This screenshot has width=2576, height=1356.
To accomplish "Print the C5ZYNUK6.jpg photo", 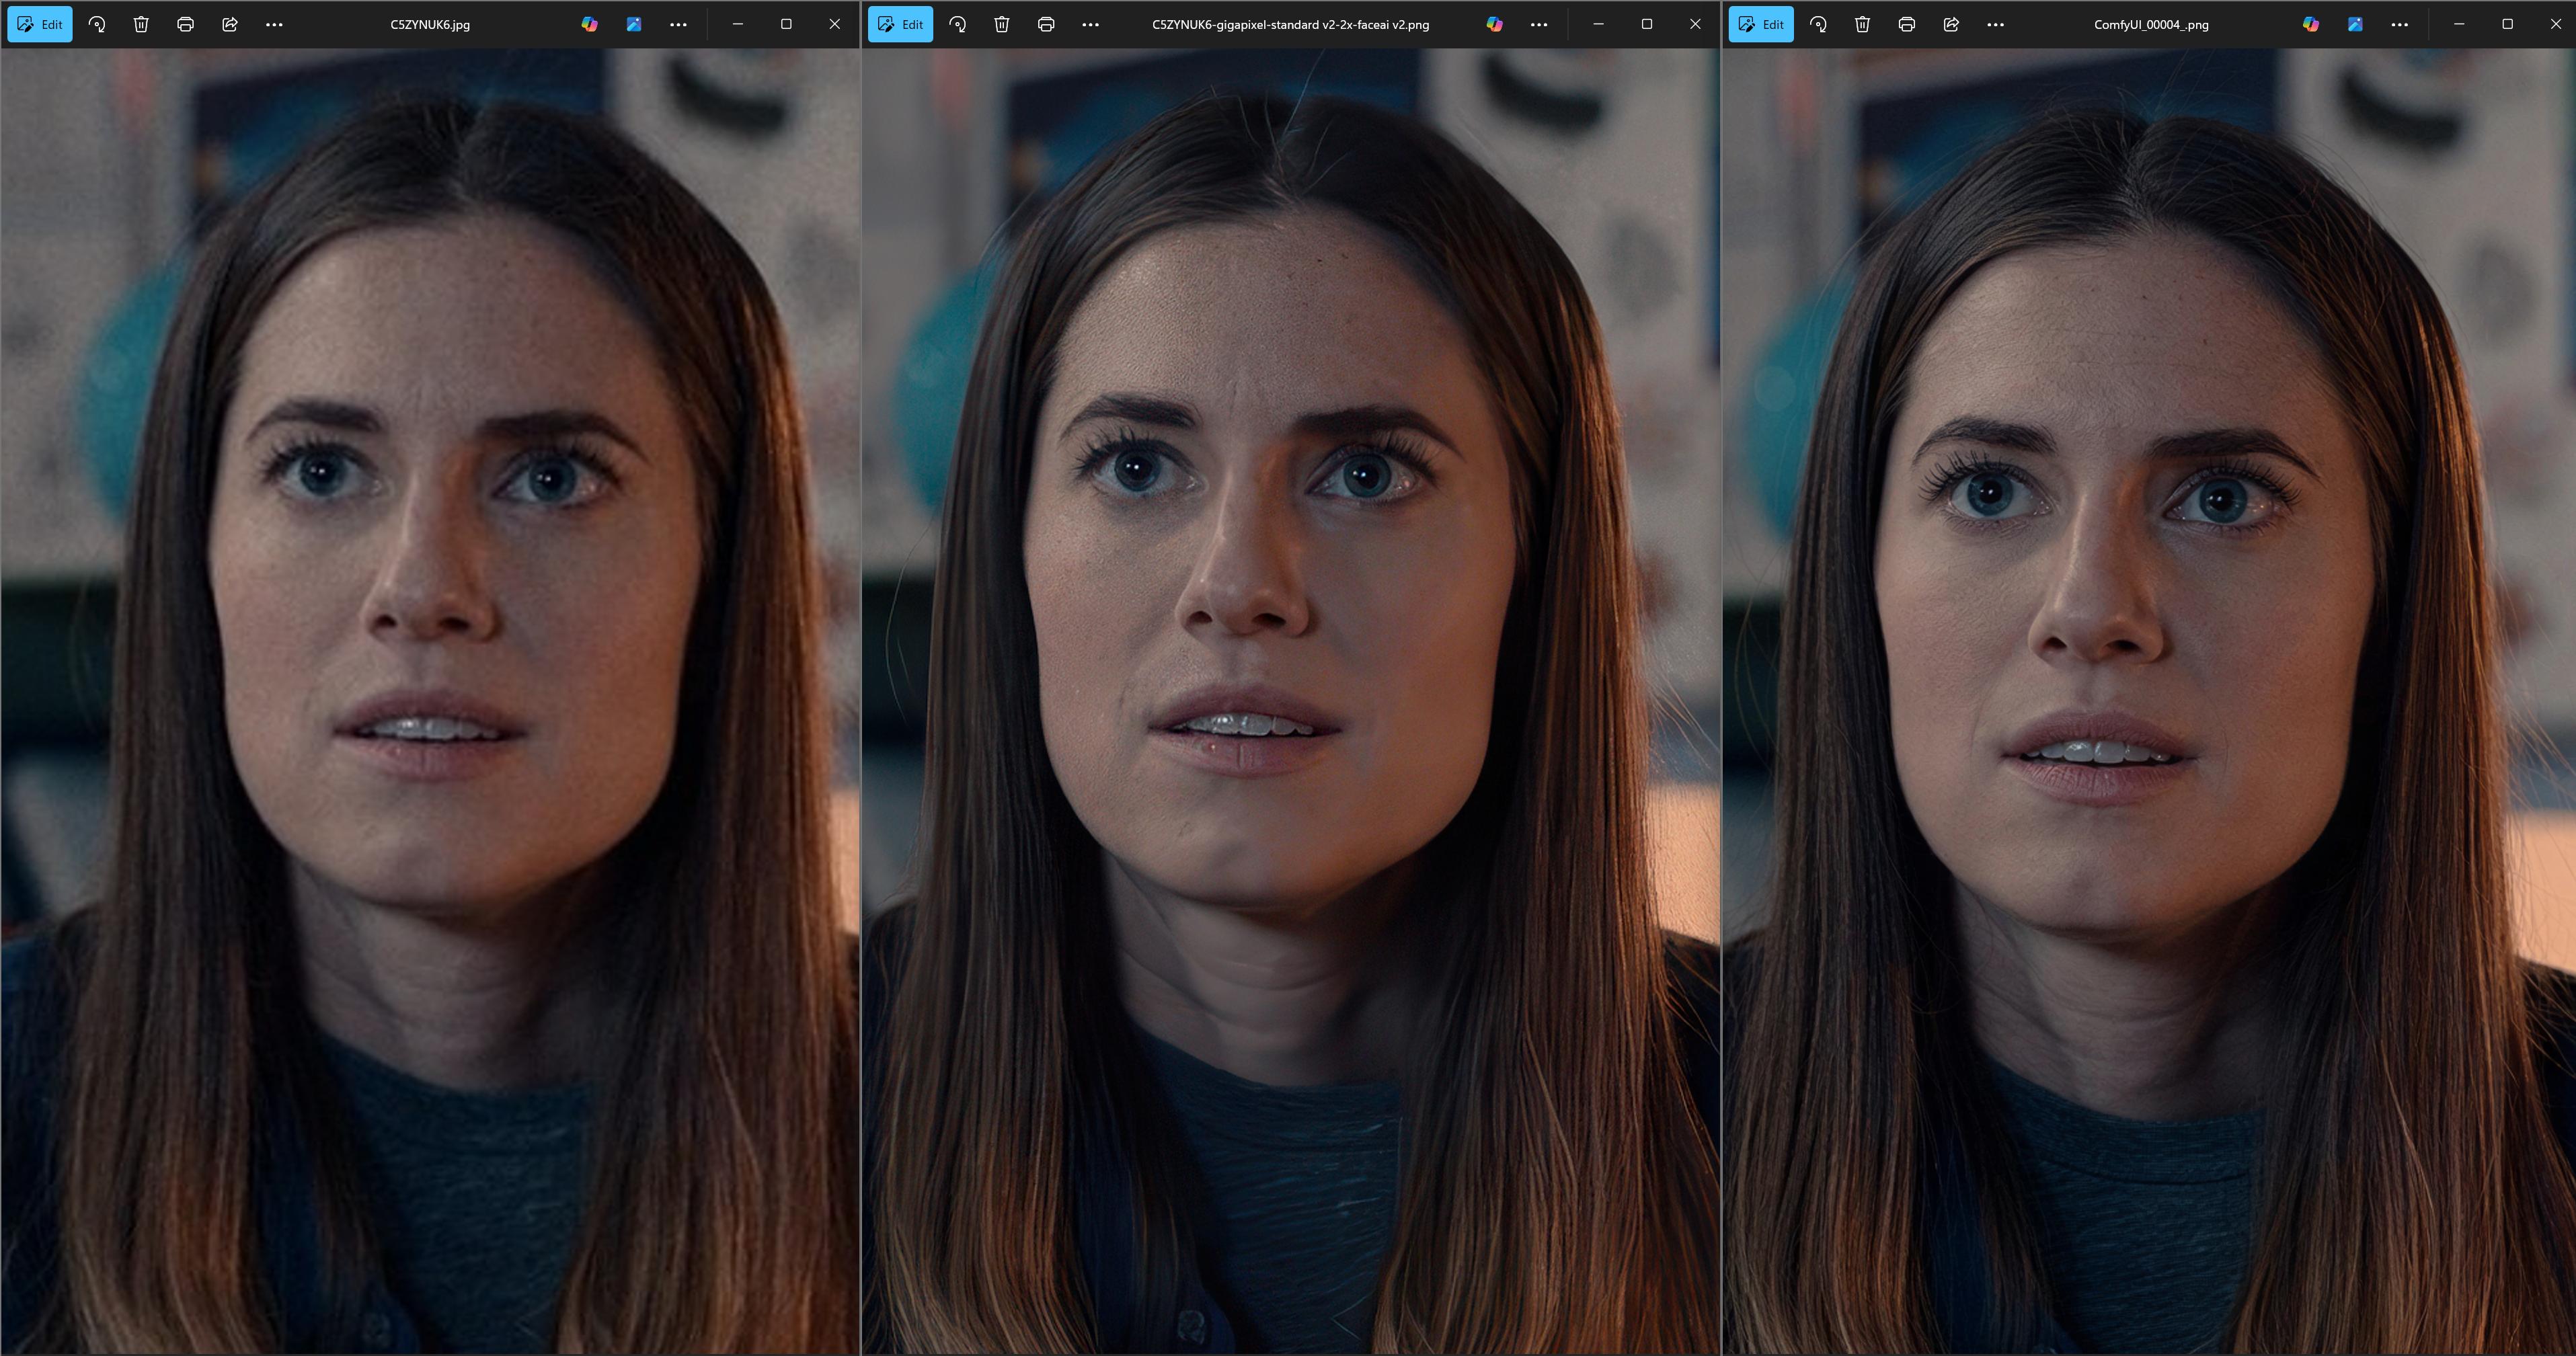I will coord(185,24).
